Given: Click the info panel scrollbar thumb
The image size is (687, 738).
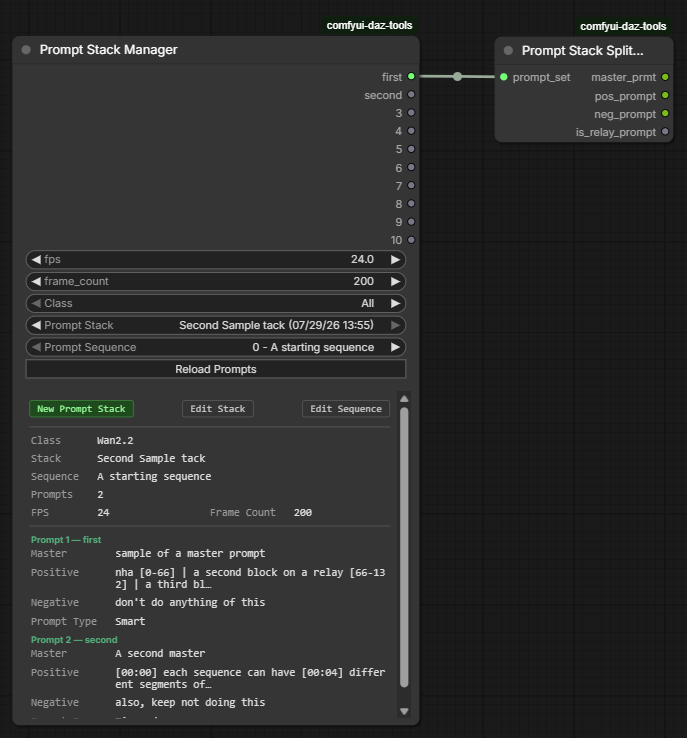Looking at the screenshot, I should (404, 547).
